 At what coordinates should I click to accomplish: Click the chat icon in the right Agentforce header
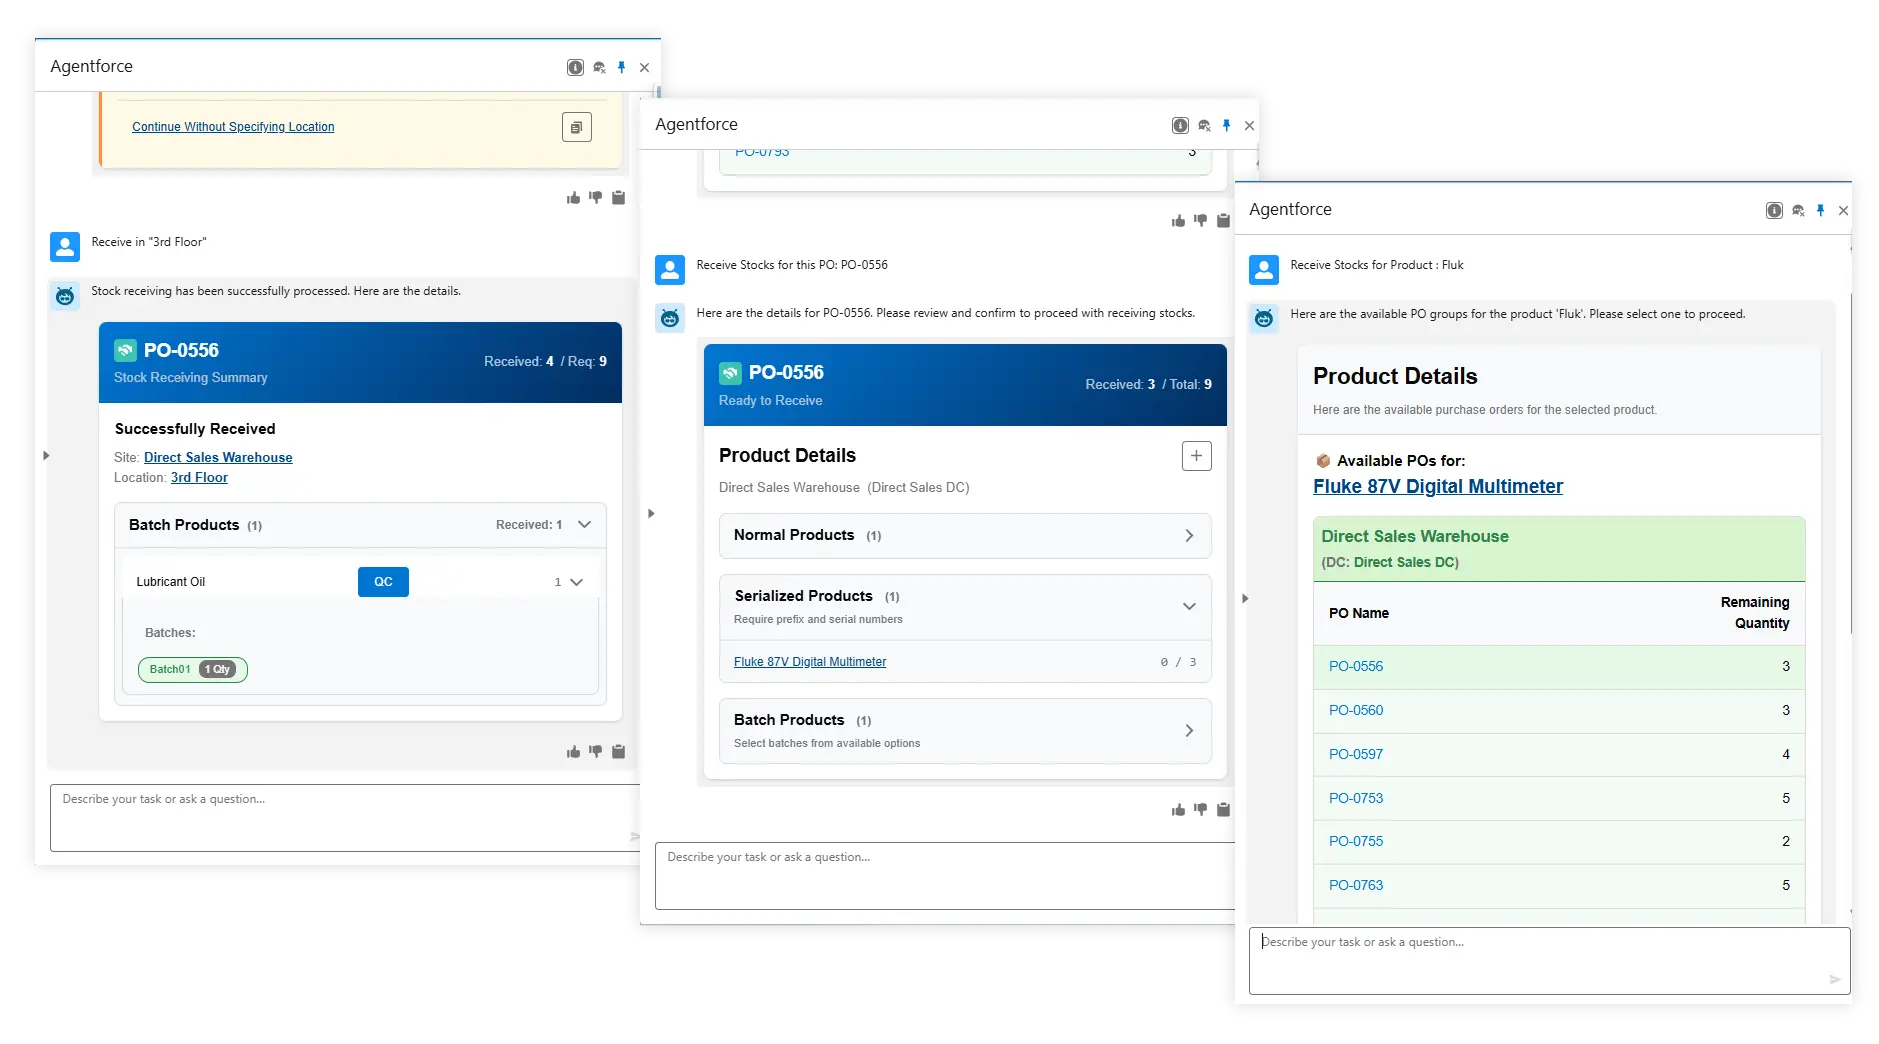(1798, 210)
